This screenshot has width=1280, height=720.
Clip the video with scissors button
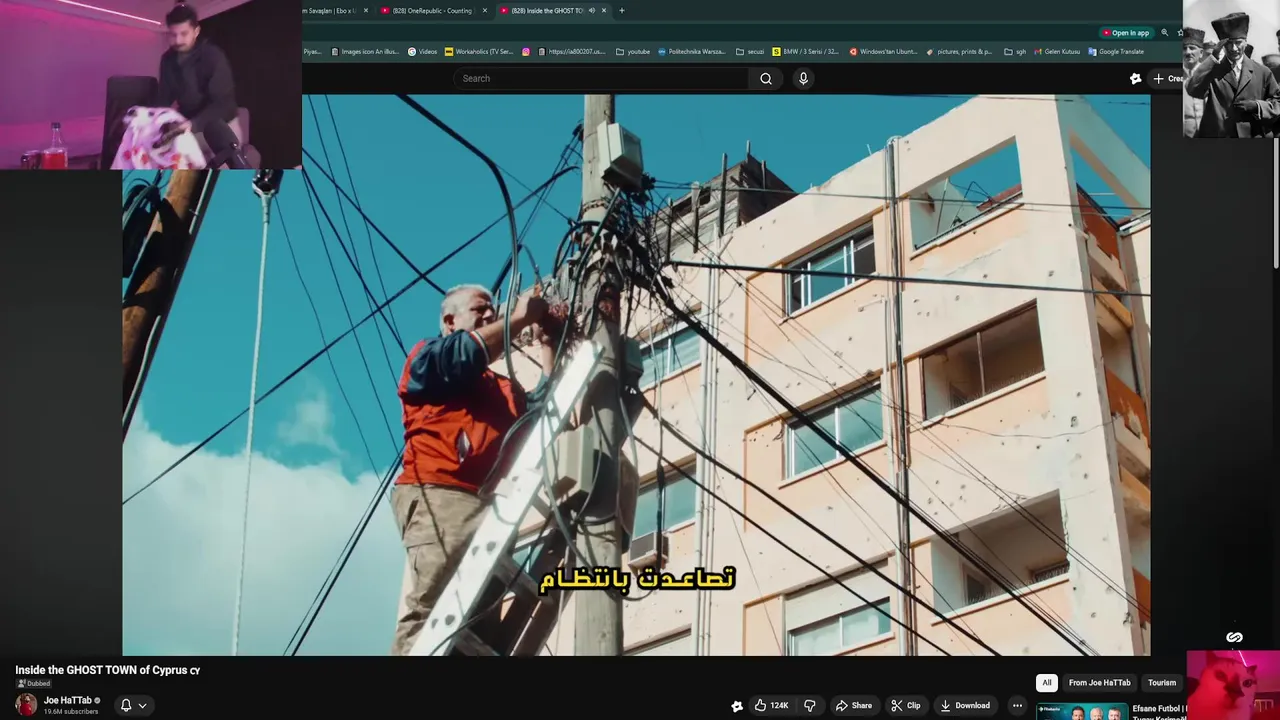click(906, 705)
